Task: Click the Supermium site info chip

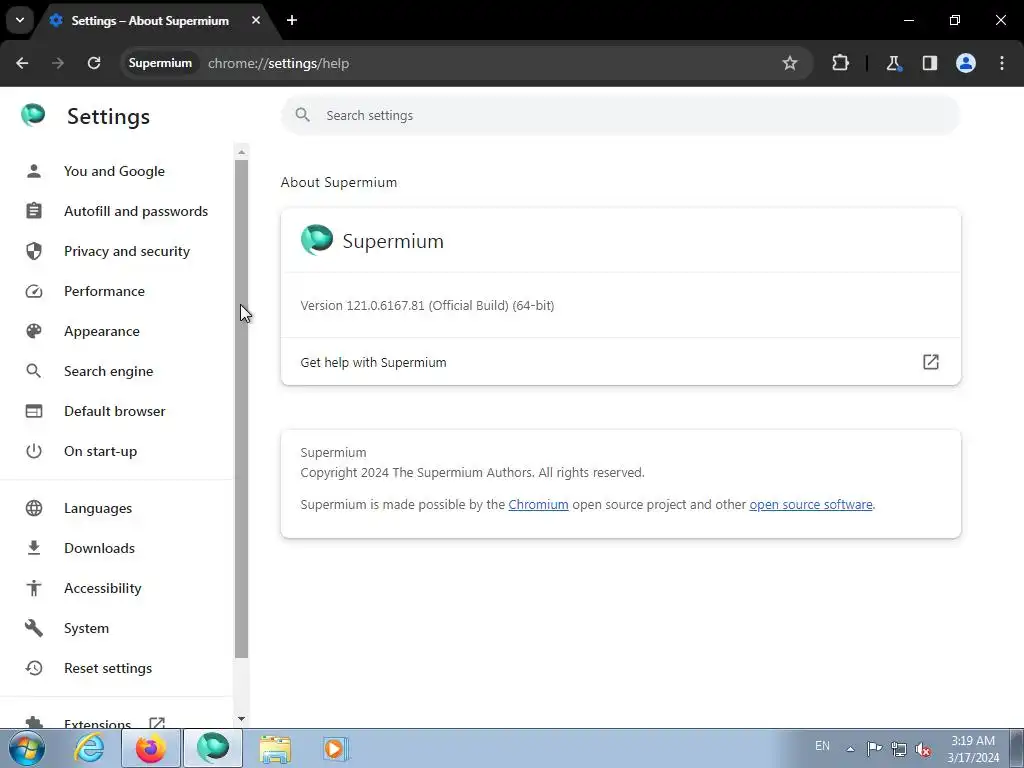Action: pos(160,63)
